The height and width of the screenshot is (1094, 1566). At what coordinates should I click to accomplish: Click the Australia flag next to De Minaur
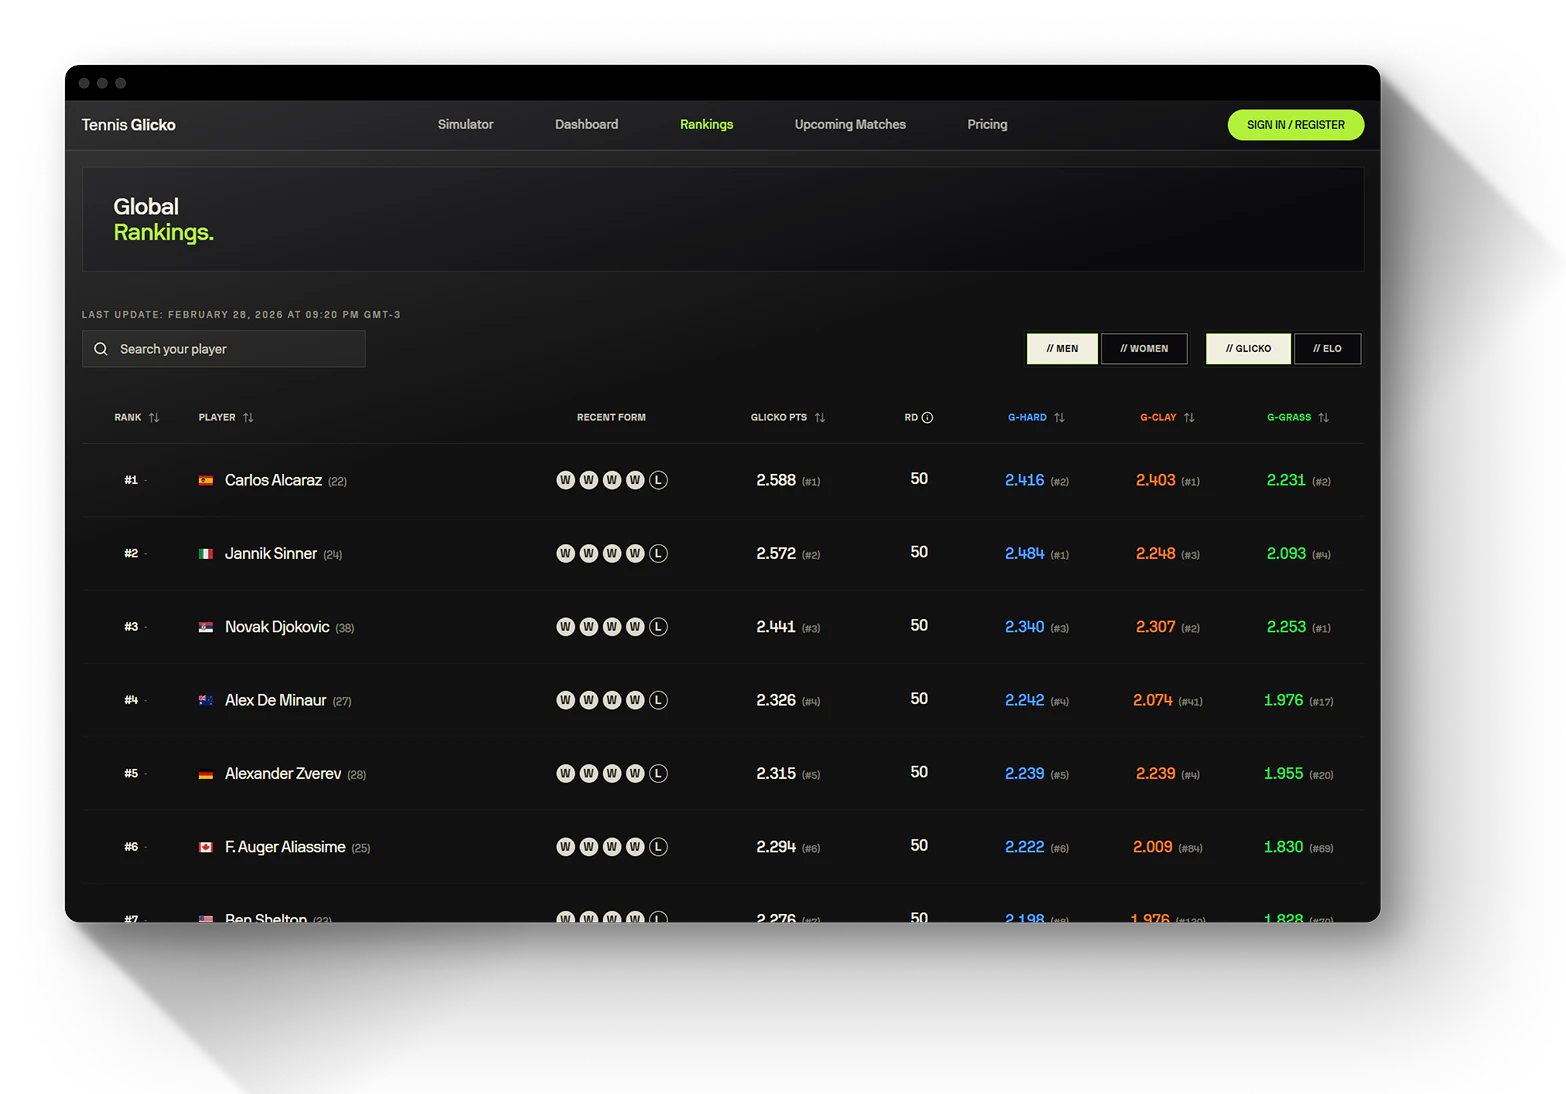tap(206, 701)
